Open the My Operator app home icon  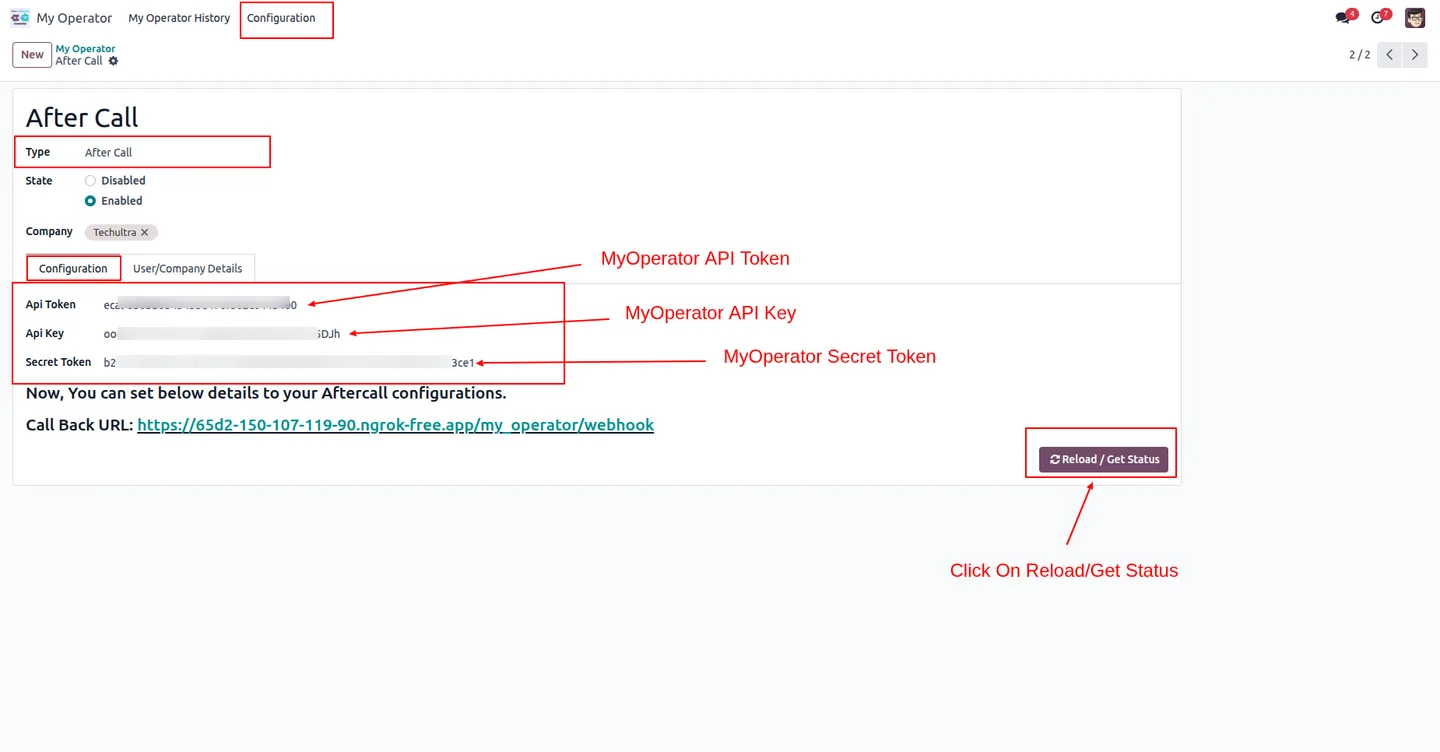20,18
